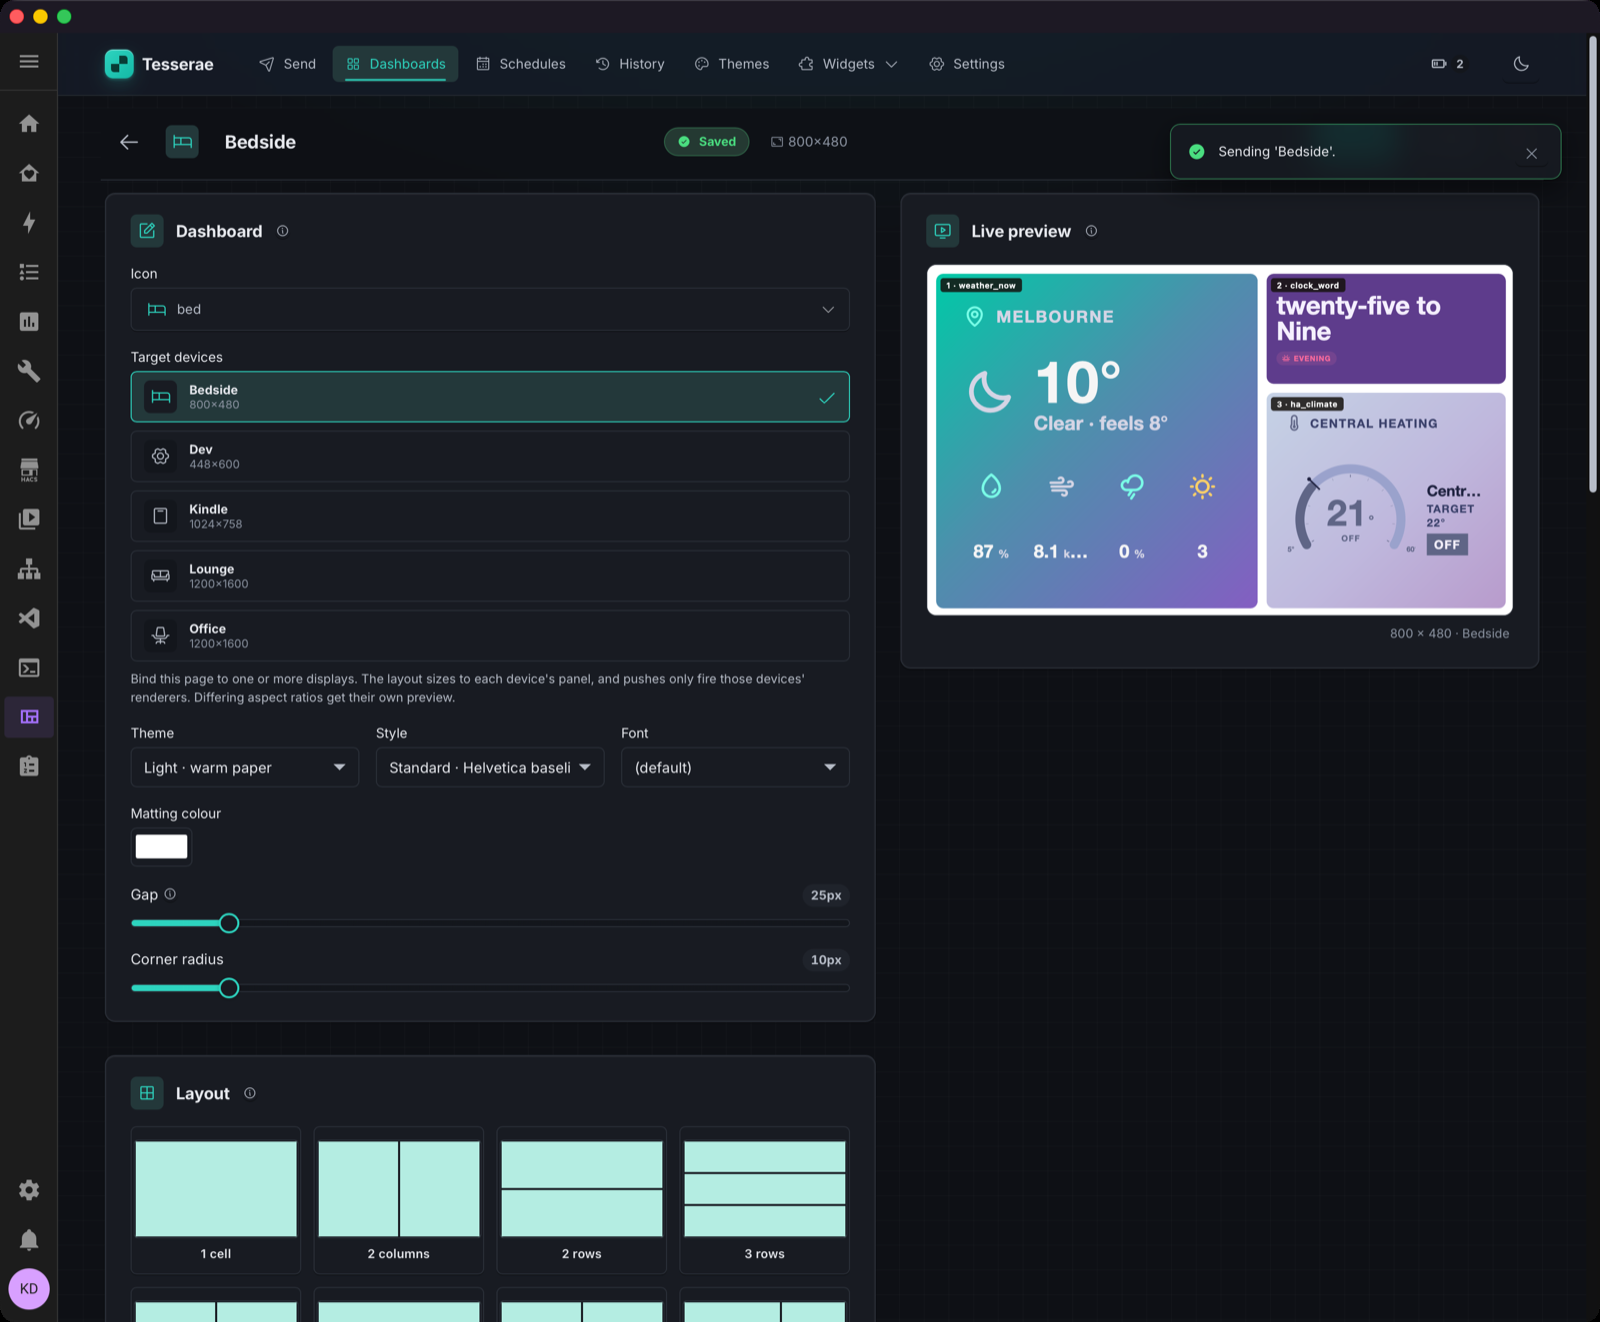Open the Icon dropdown showing bed
The width and height of the screenshot is (1600, 1322).
pyautogui.click(x=490, y=309)
